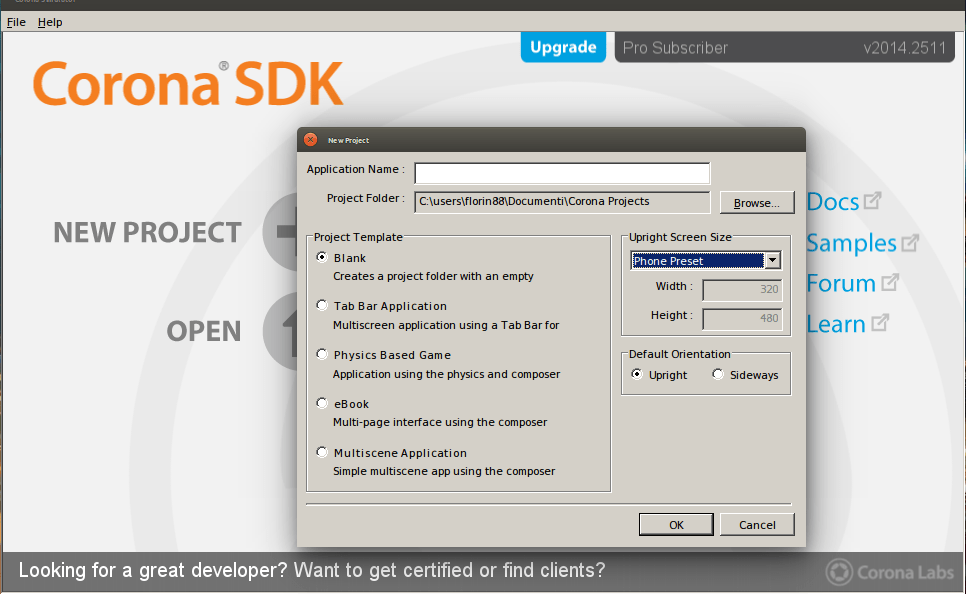This screenshot has height=594, width=966.
Task: Click the external-link icon next to Samples
Action: click(x=910, y=243)
